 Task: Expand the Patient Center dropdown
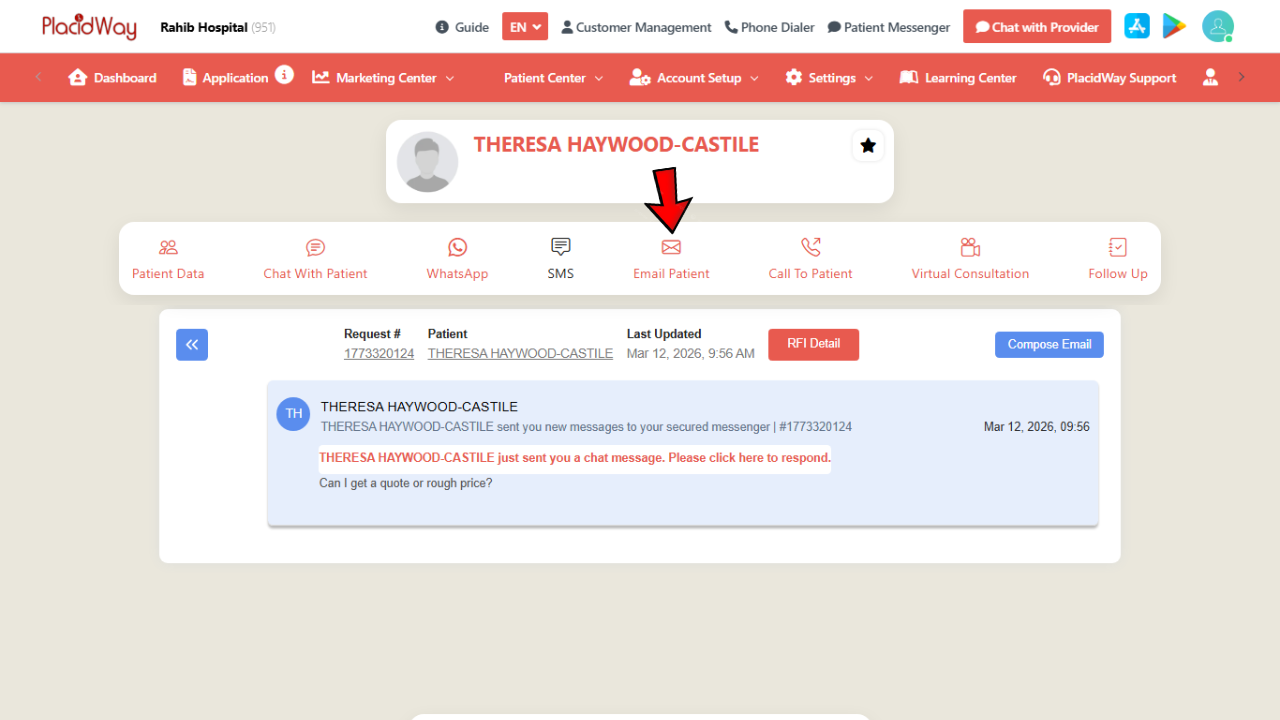click(x=553, y=78)
